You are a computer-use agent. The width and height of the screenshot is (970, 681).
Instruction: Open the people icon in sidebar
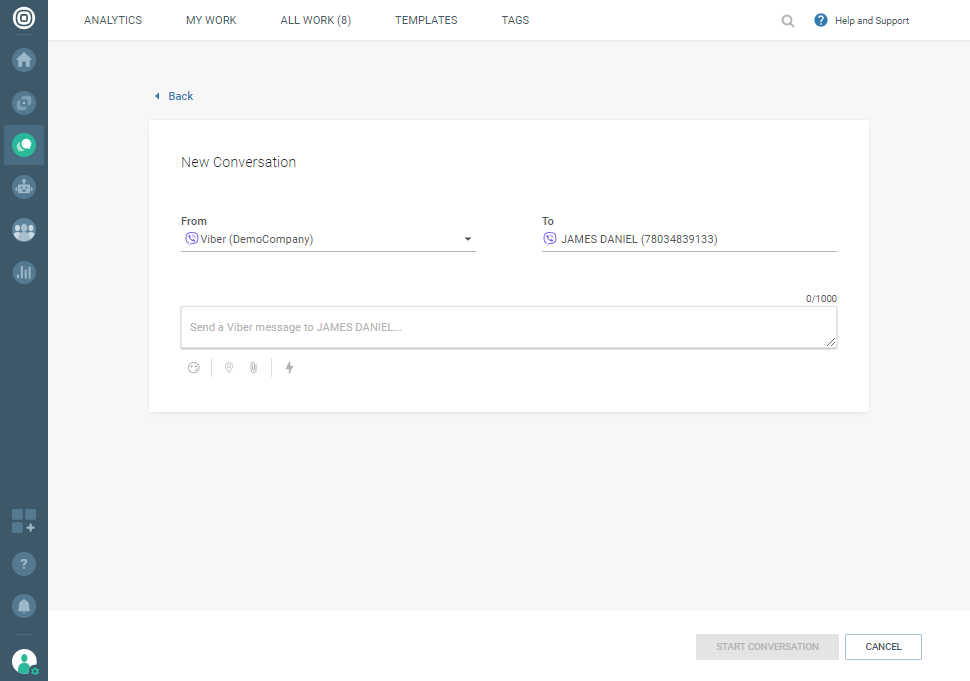pos(24,229)
